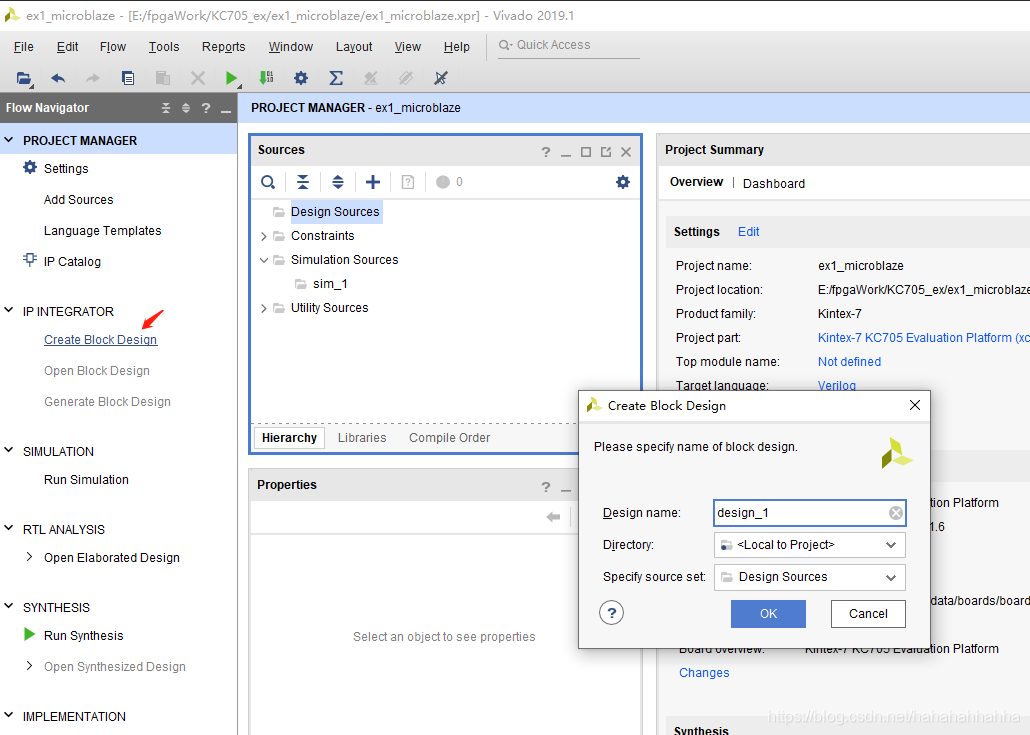Open Properties panel help question mark
The height and width of the screenshot is (735, 1030).
point(546,487)
